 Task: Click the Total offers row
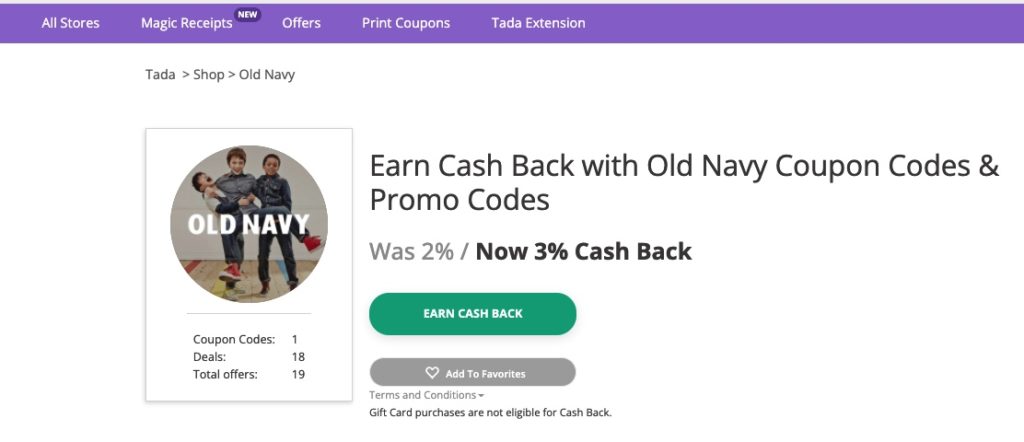tap(248, 374)
